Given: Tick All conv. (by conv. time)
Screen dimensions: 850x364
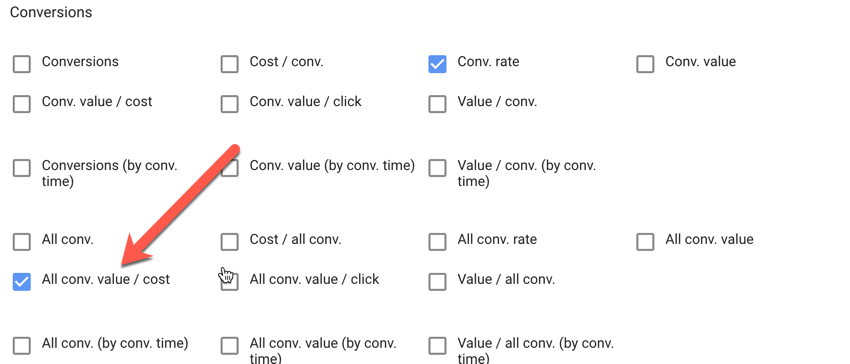Looking at the screenshot, I should (x=22, y=346).
